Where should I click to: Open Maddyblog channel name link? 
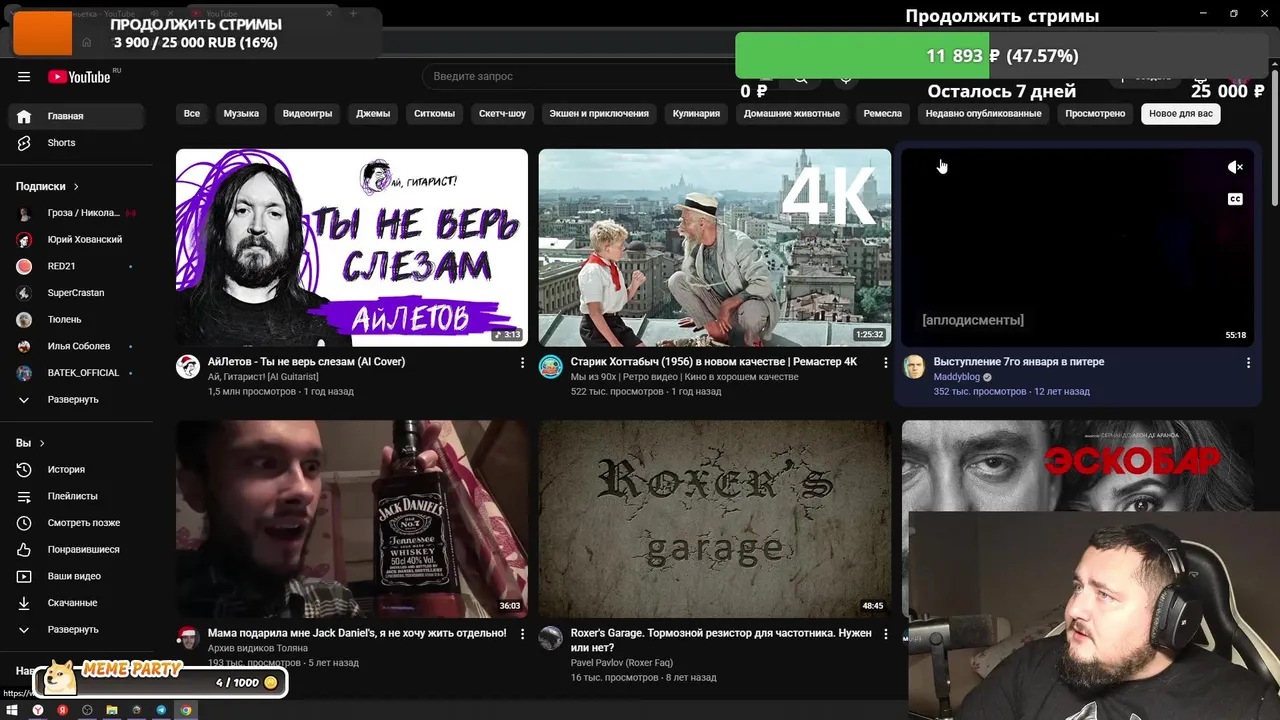[957, 377]
